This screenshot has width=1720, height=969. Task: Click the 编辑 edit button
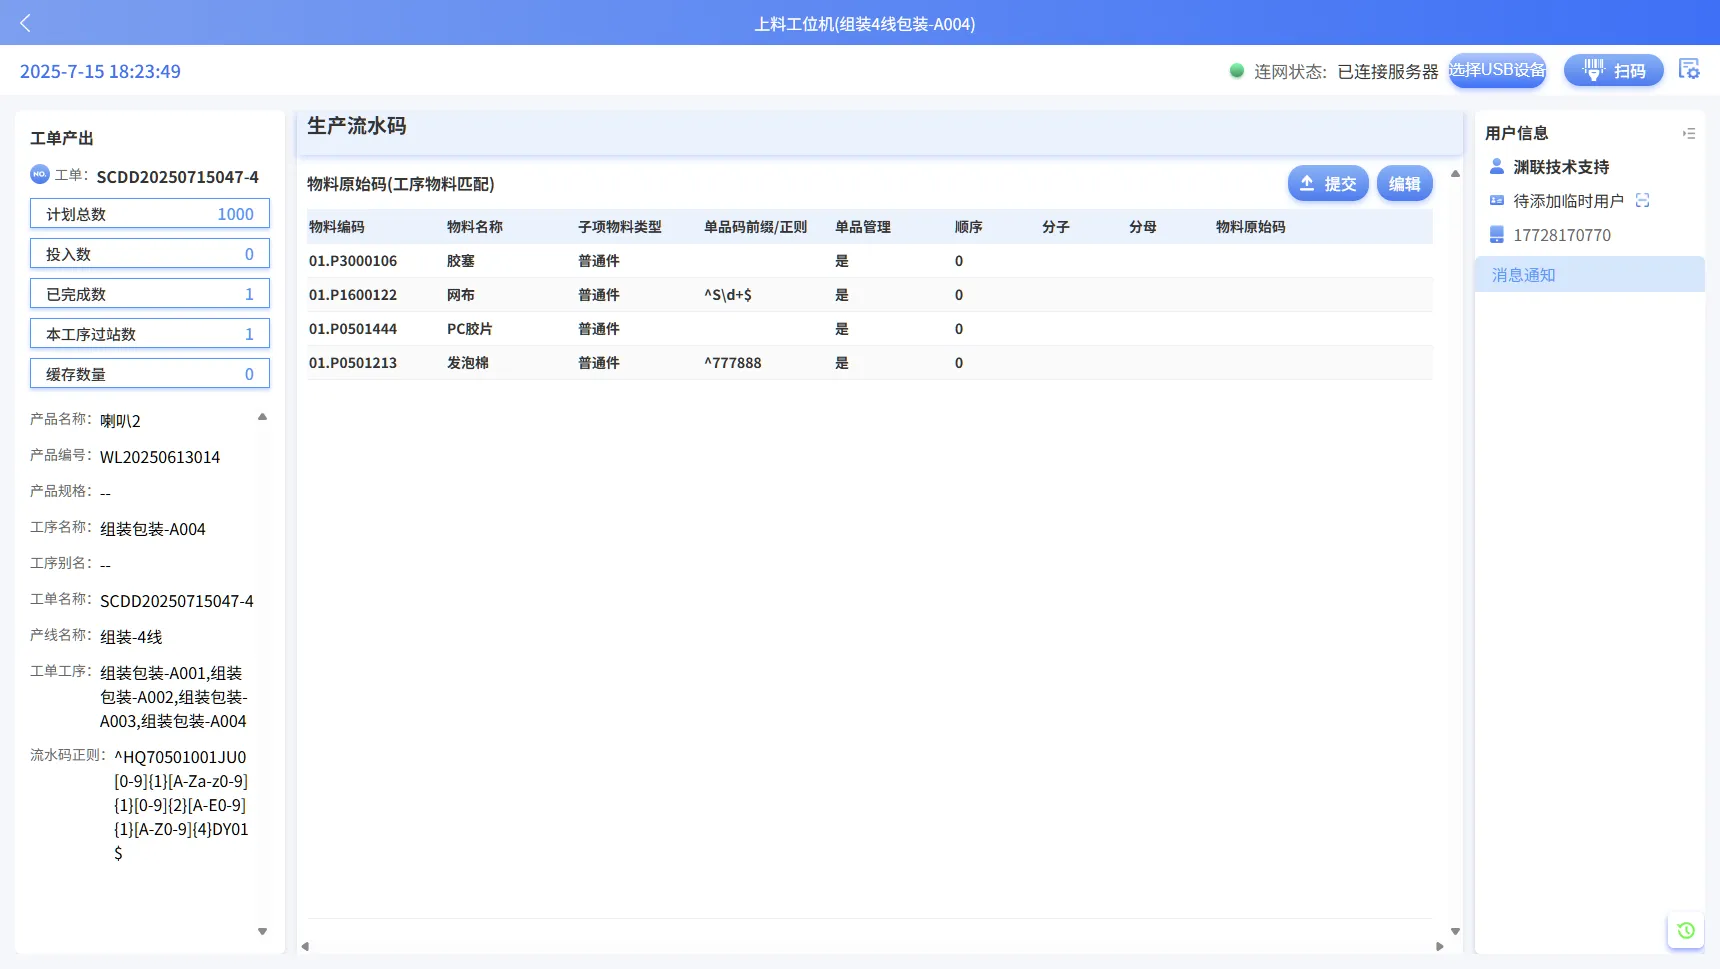coord(1404,184)
